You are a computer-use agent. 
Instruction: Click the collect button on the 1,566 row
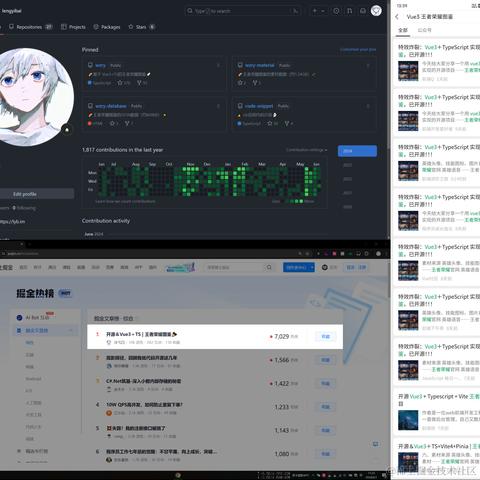325,360
